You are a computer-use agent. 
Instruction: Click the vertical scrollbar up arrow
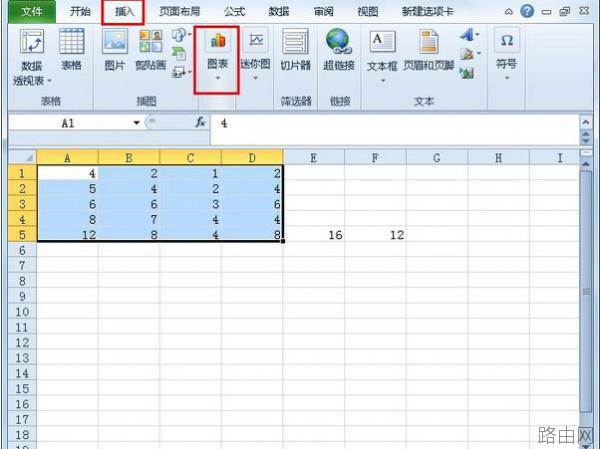[x=586, y=164]
